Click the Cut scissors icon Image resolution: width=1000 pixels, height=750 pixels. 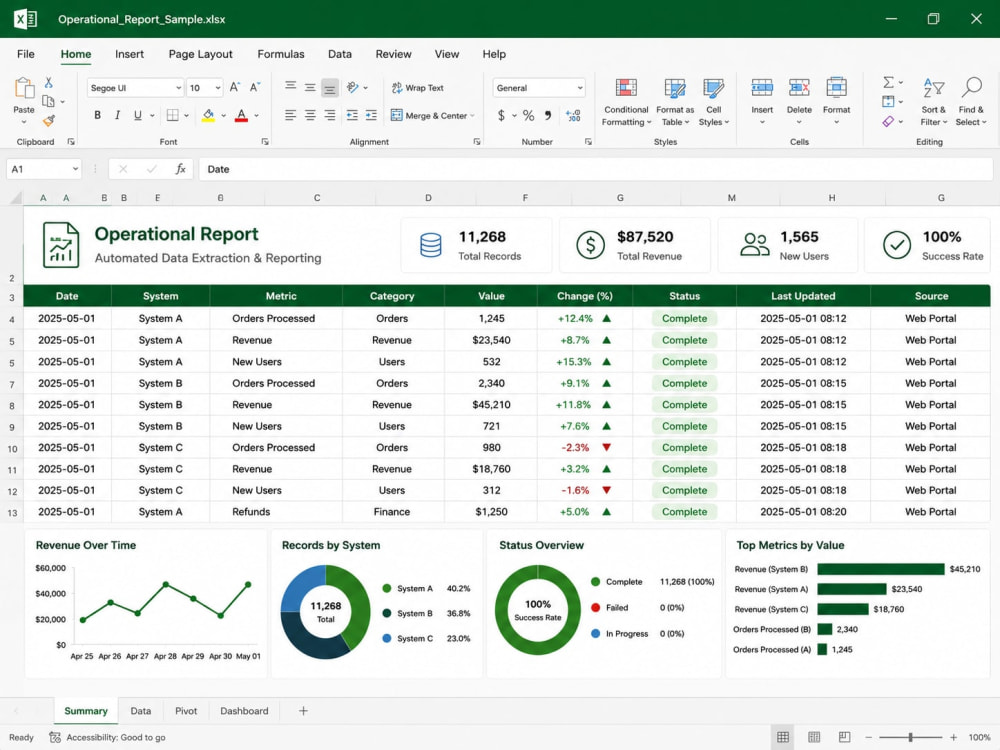click(48, 83)
